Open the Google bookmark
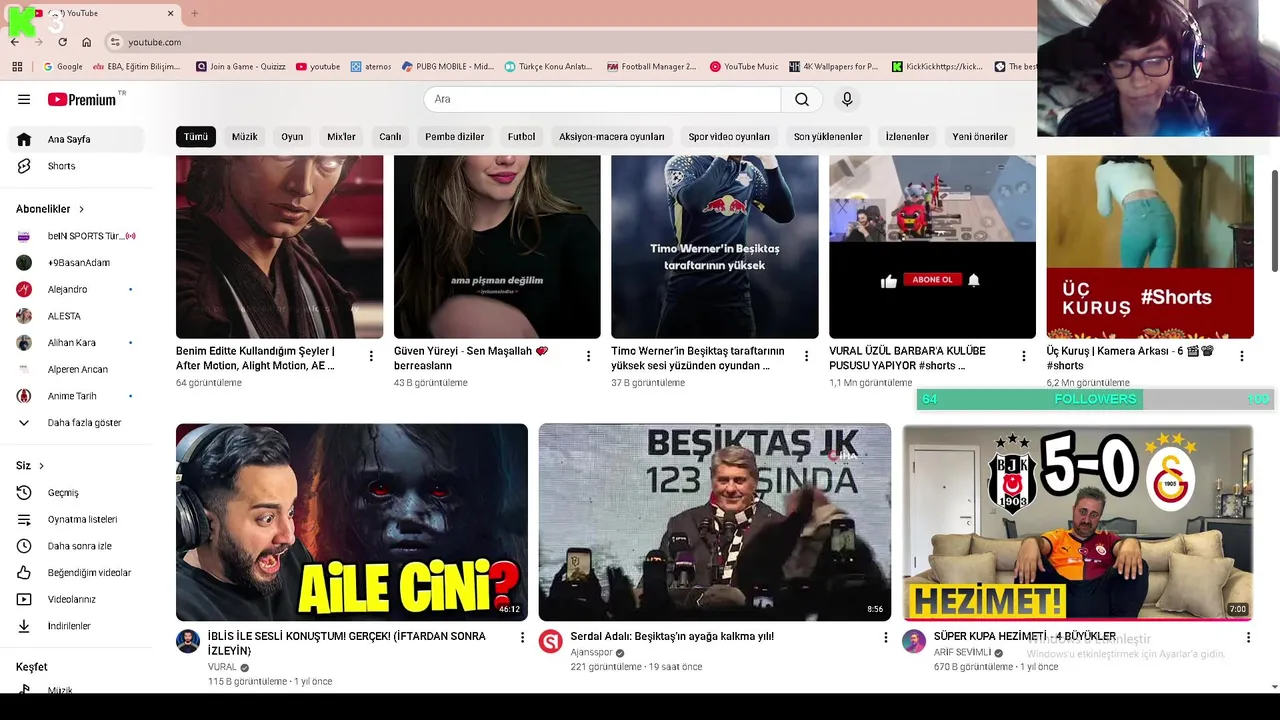The height and width of the screenshot is (720, 1280). point(63,67)
